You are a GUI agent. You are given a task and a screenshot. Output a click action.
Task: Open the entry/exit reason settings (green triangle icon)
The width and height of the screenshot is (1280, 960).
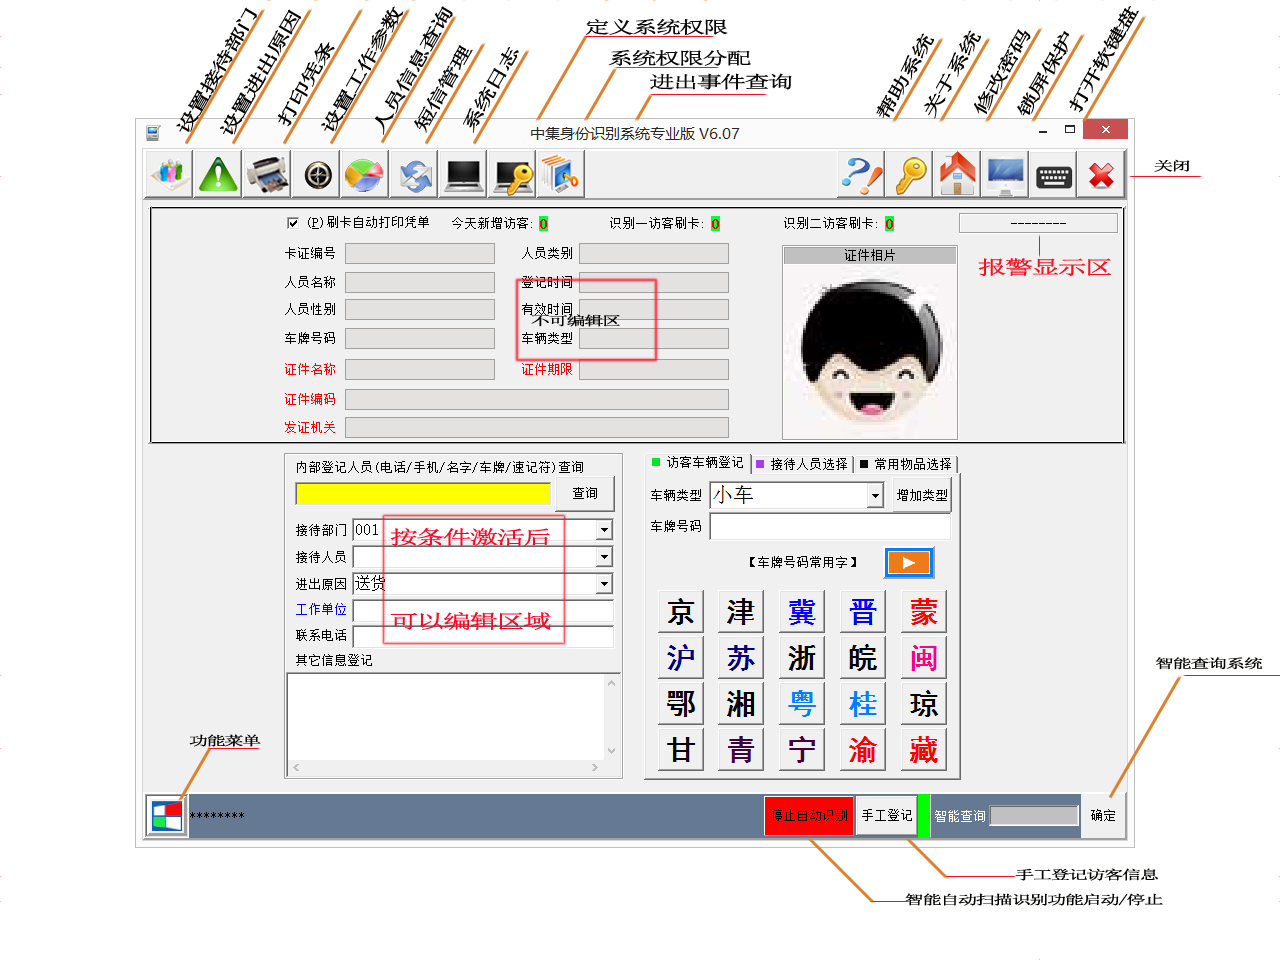[218, 175]
